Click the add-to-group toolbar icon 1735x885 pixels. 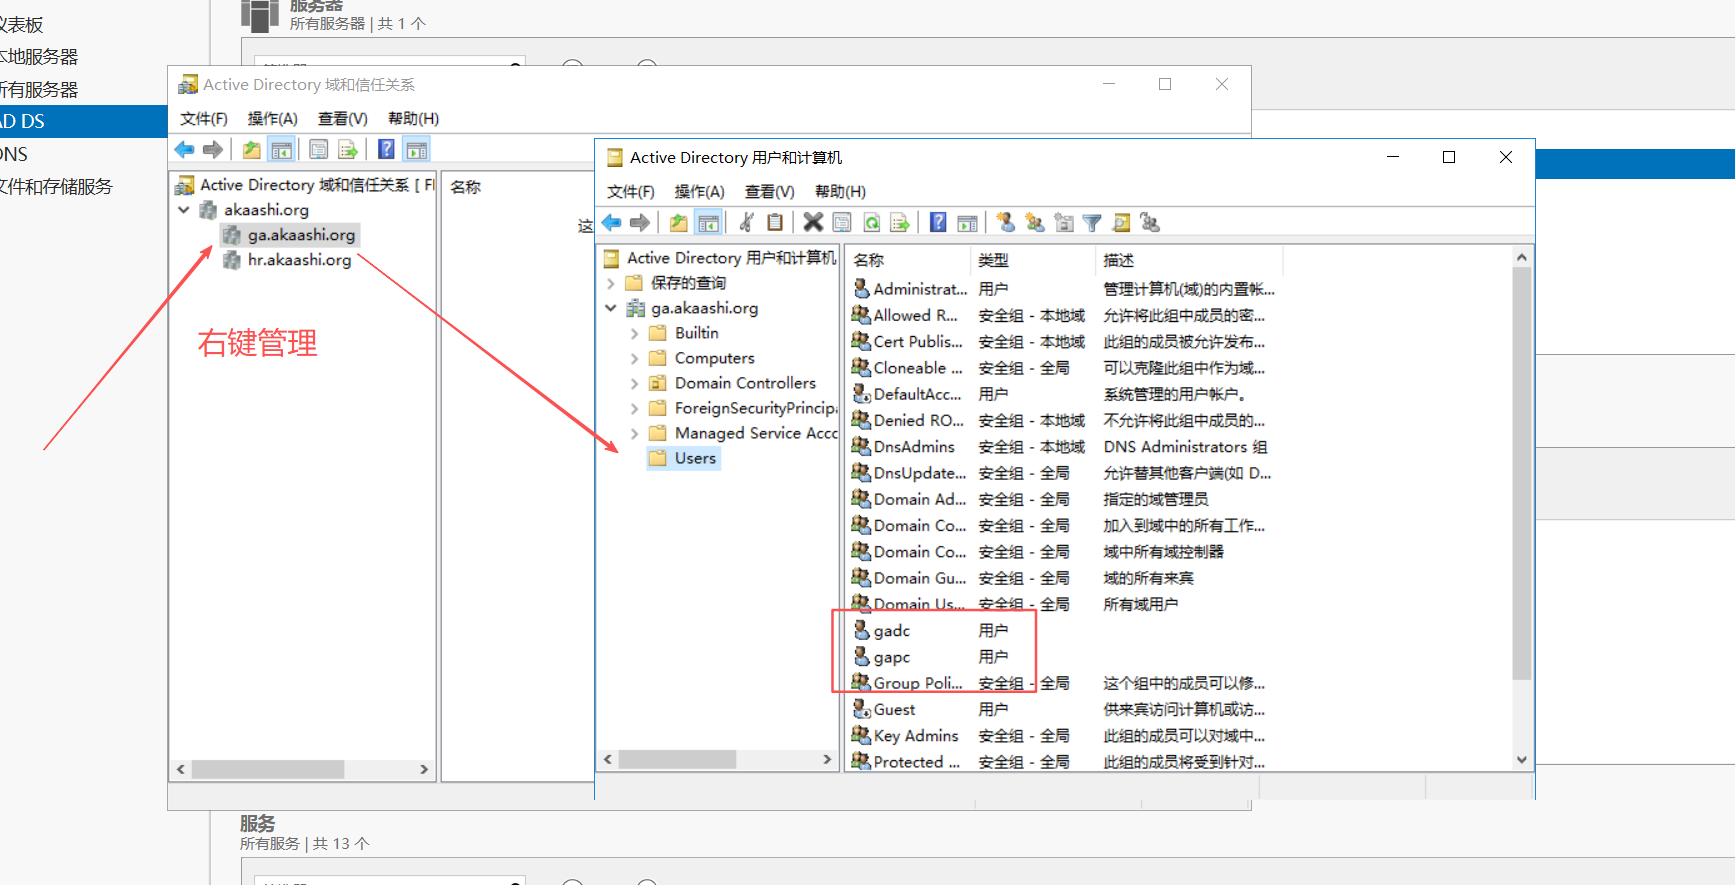coord(1150,223)
